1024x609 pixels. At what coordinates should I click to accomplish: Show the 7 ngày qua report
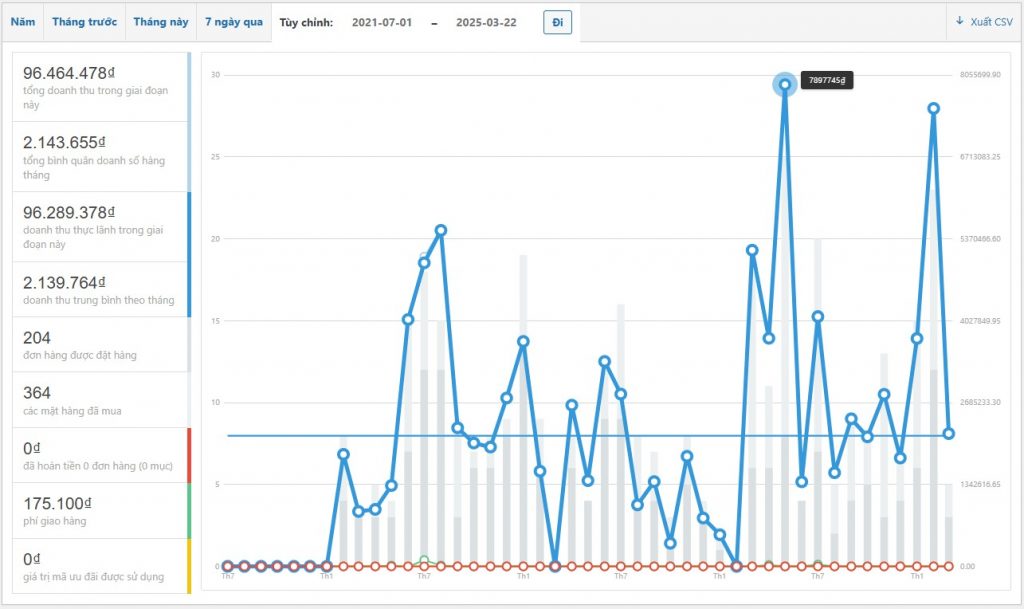(234, 22)
